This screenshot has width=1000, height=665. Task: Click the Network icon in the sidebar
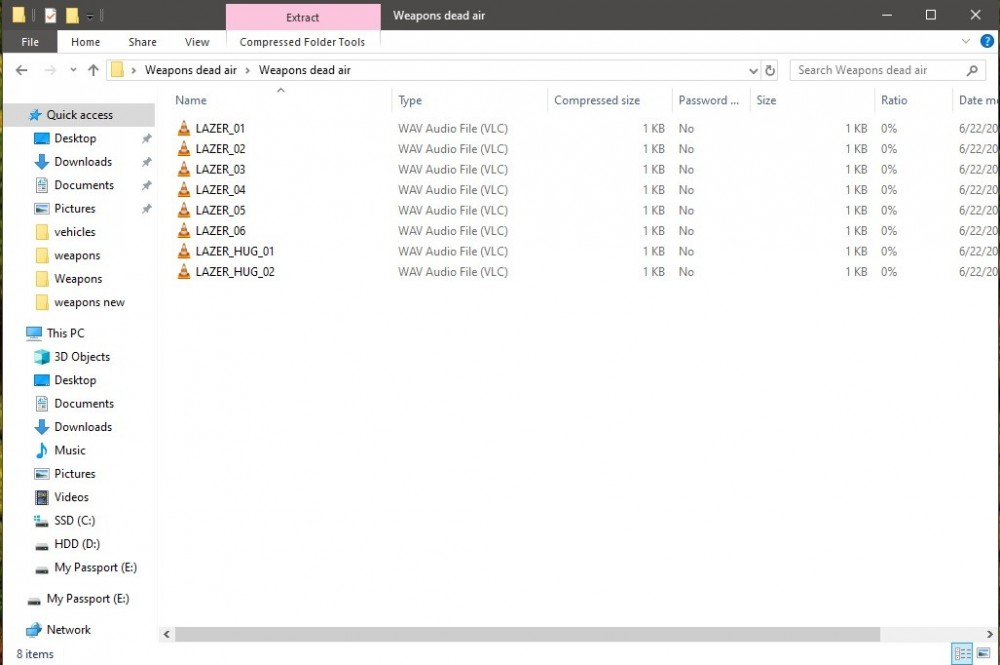[31, 629]
